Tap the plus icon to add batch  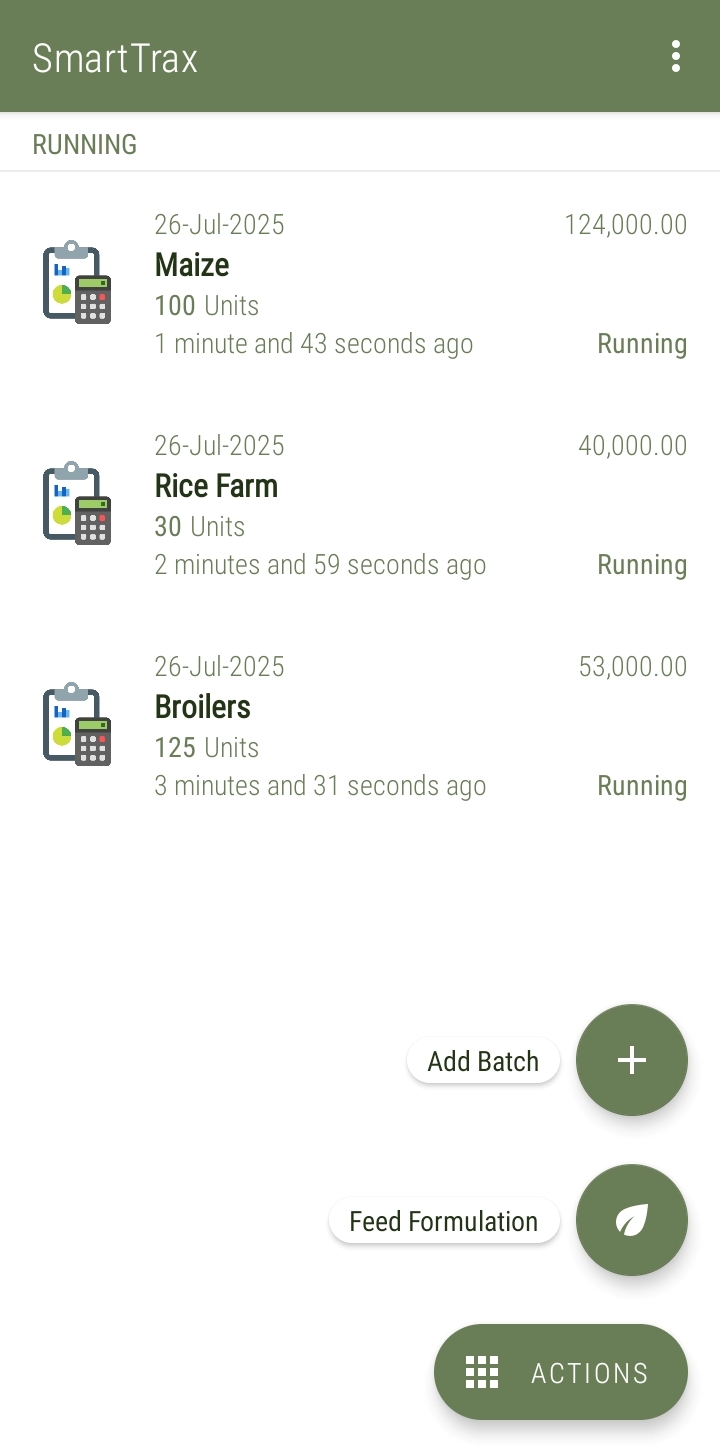632,1060
